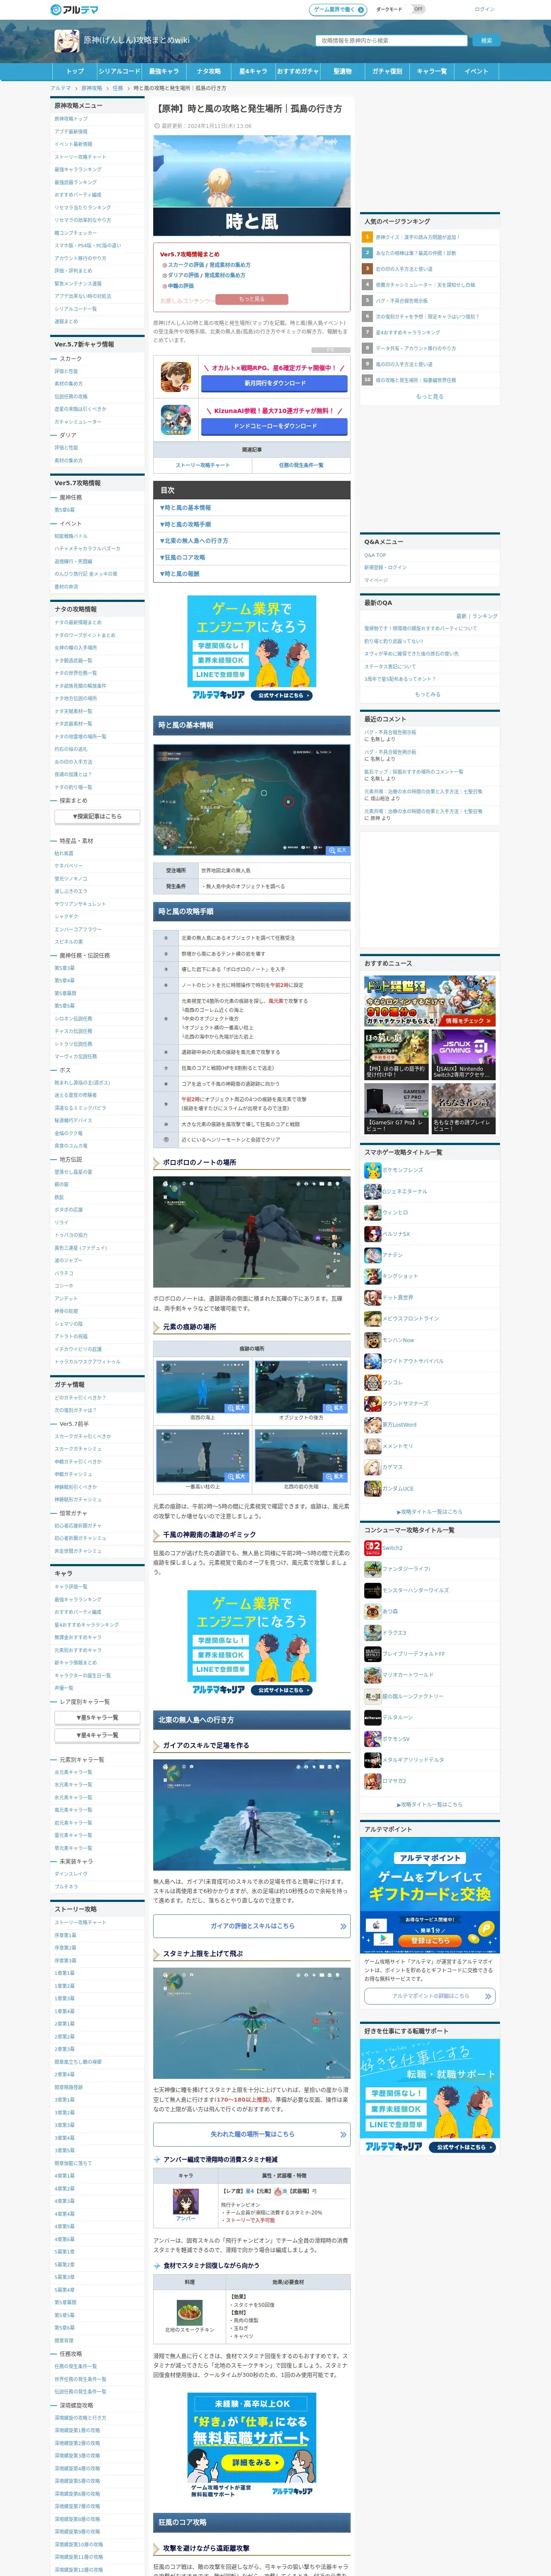Screen dimensions: 551x2576
Task: Click the 新月同行をダウンロード button
Action: (x=275, y=383)
